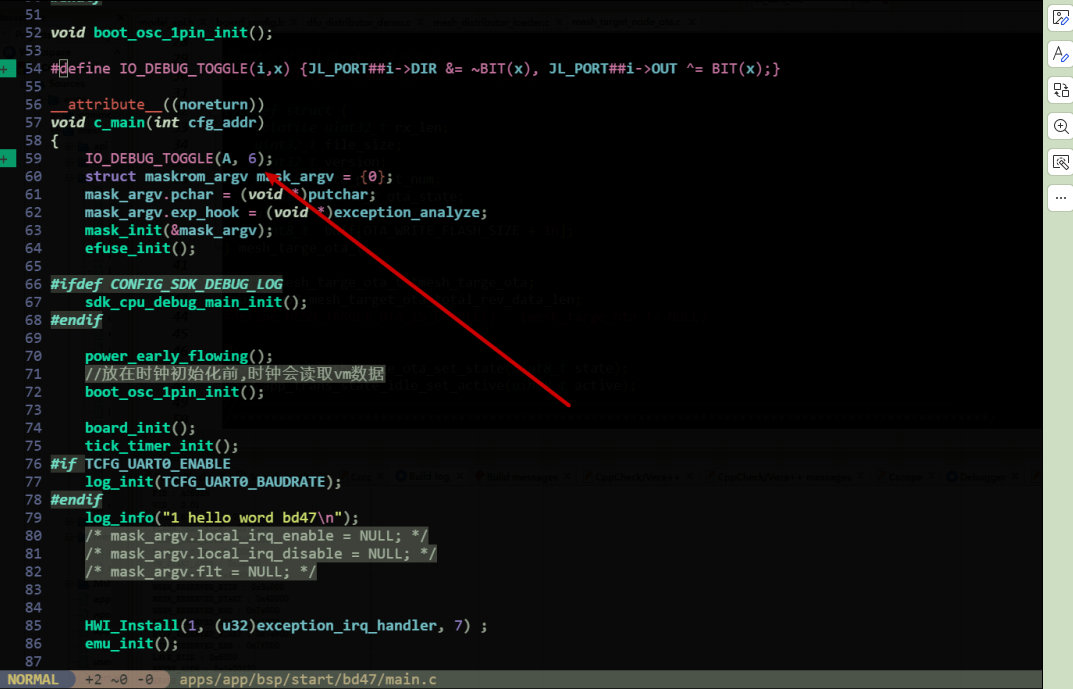
Task: Click mask_argv.exp_hook assignment on line 62
Action: 286,213
